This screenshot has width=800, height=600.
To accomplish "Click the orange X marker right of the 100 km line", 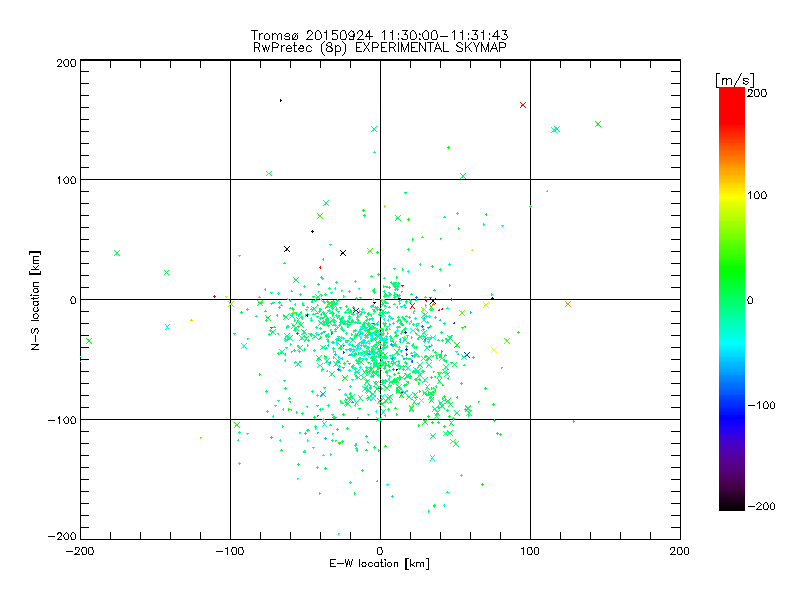I will (568, 304).
